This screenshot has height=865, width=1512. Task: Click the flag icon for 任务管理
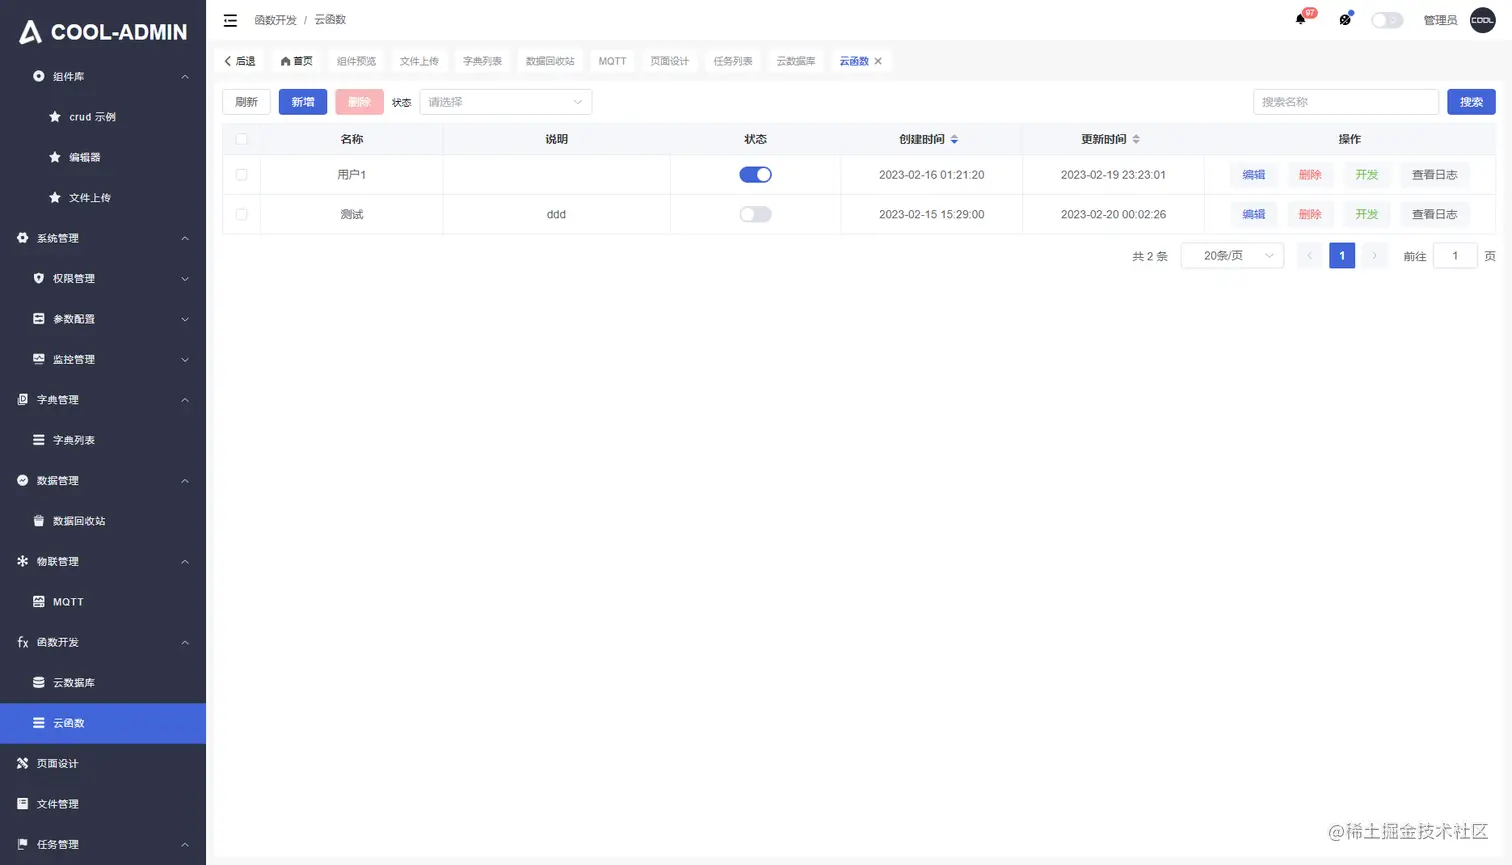[x=23, y=845]
